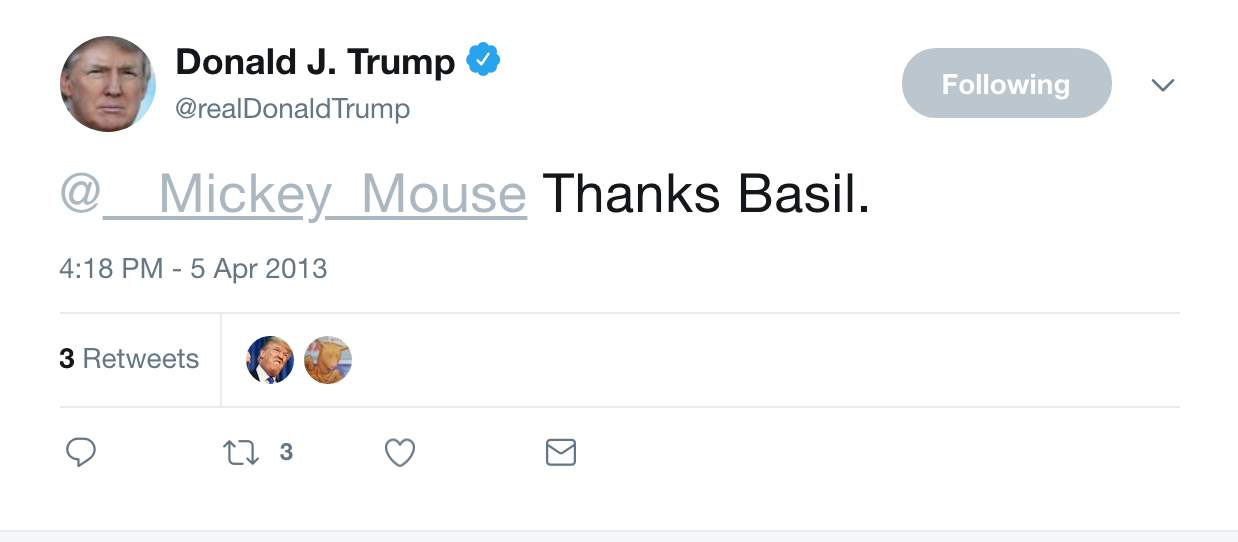The image size is (1238, 542).
Task: Open the Donald J. Trump name link
Action: tap(315, 62)
